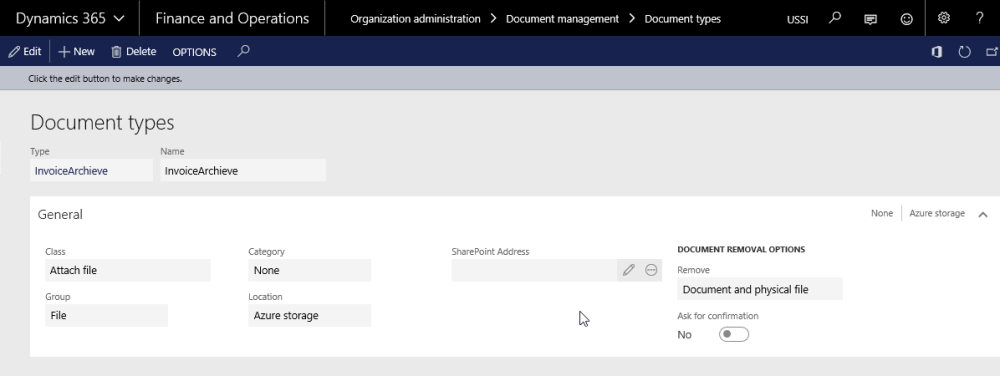
Task: Click the SharePoint Address ellipsis icon
Action: (651, 270)
